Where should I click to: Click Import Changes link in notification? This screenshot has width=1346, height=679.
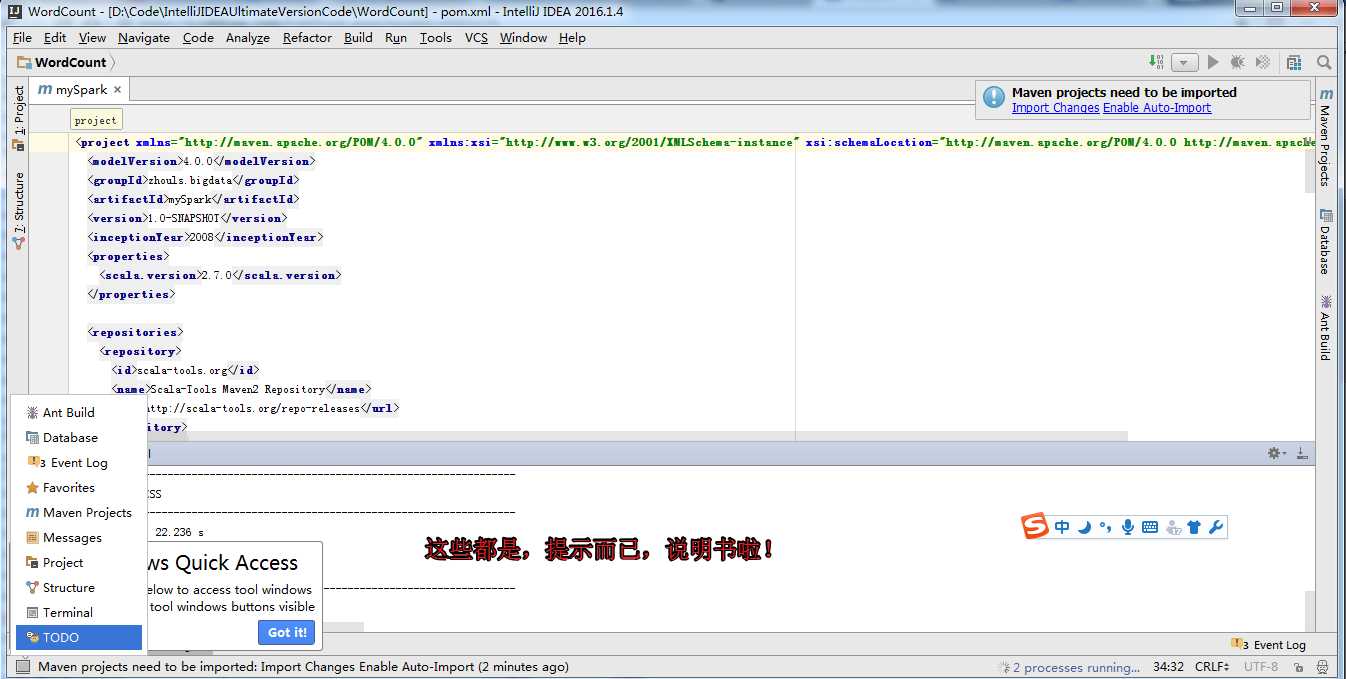(1055, 108)
